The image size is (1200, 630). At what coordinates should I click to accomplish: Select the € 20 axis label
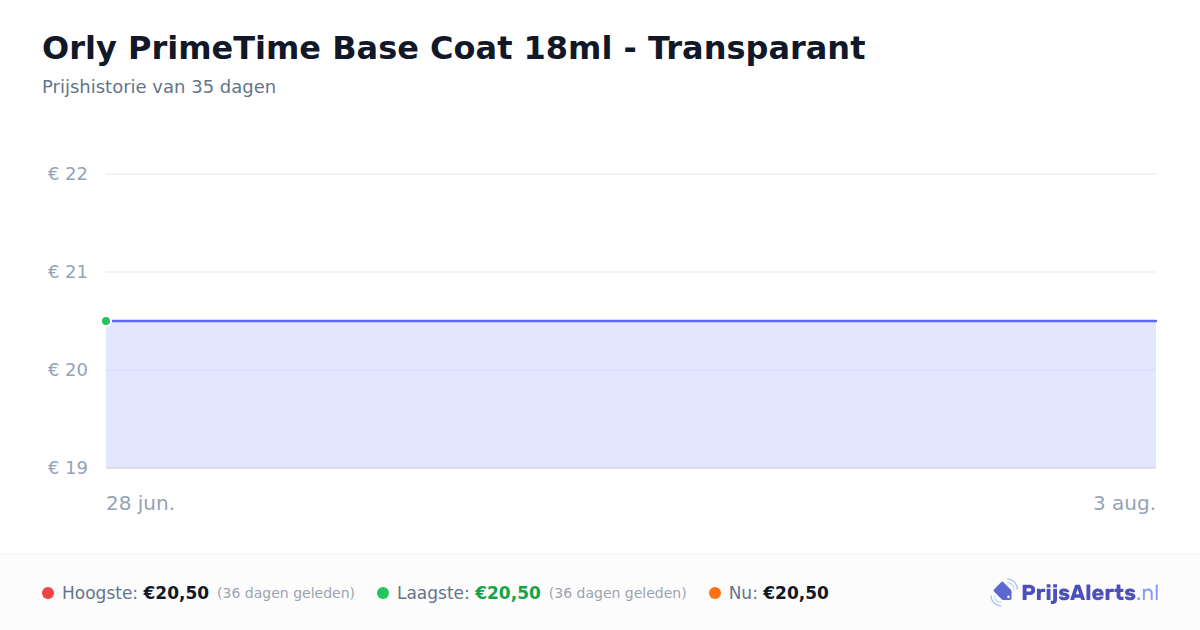pyautogui.click(x=68, y=370)
